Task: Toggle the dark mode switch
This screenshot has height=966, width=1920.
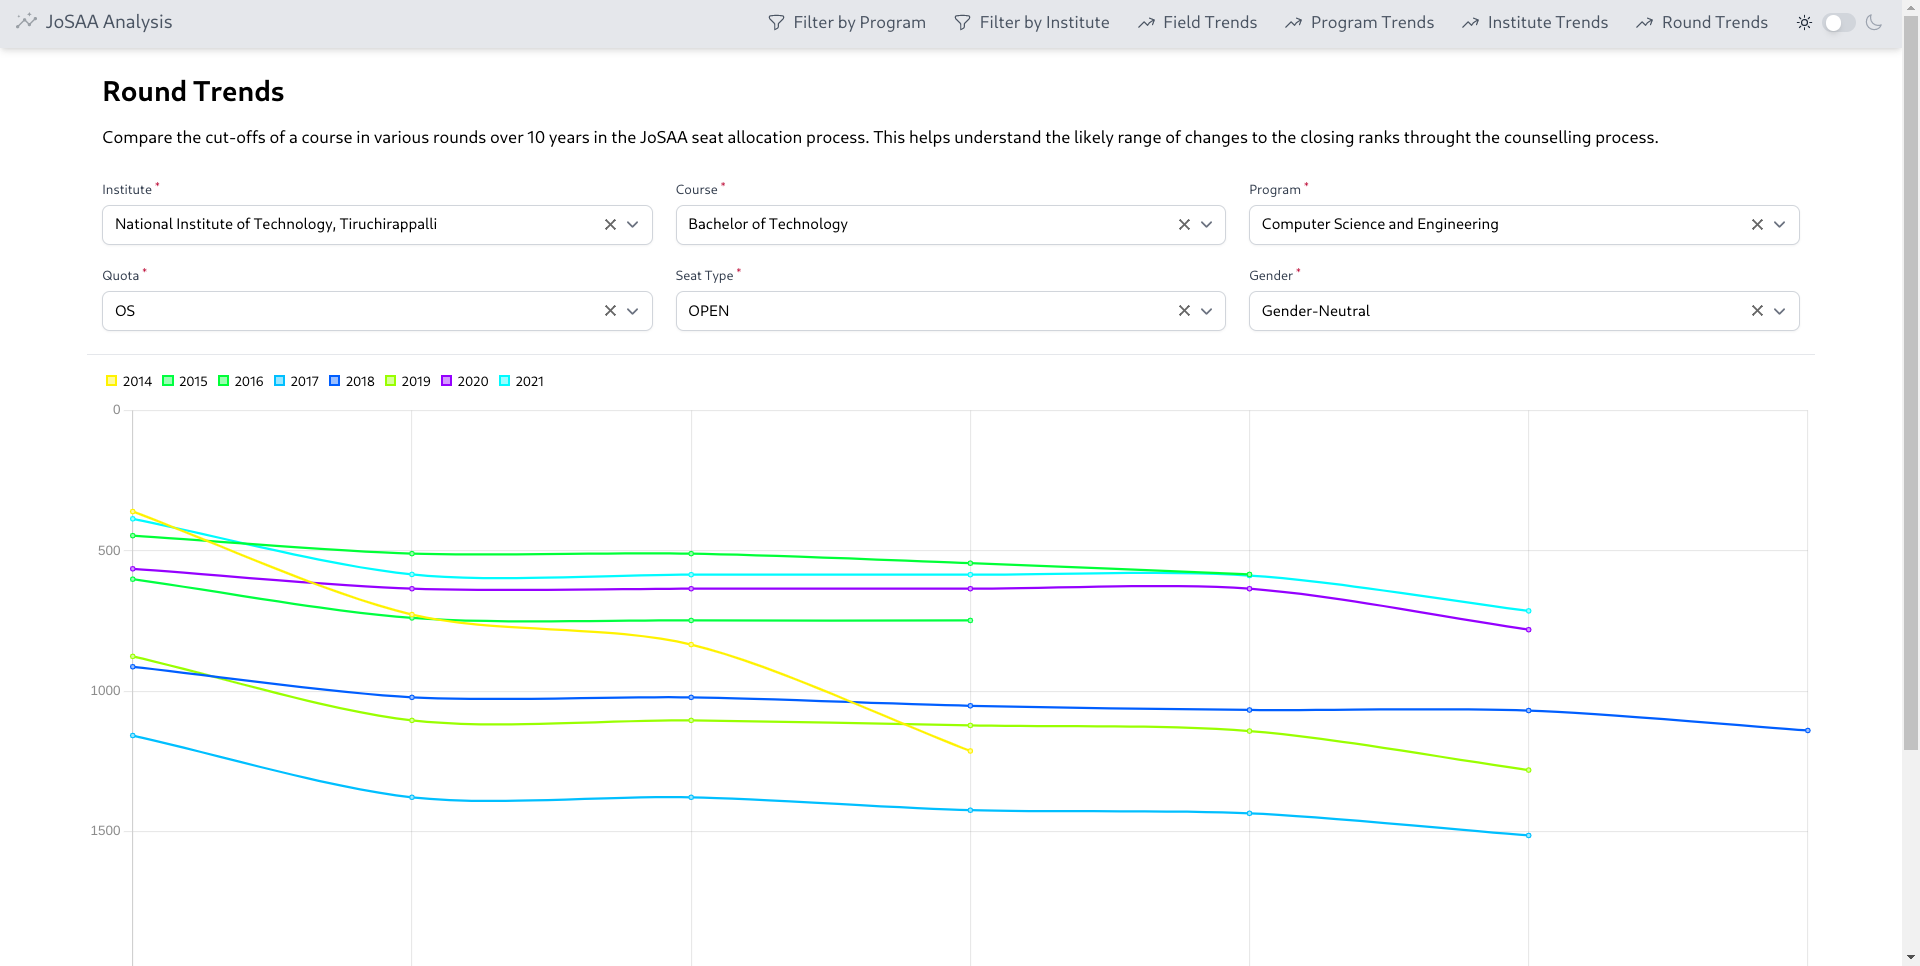Action: (1839, 22)
